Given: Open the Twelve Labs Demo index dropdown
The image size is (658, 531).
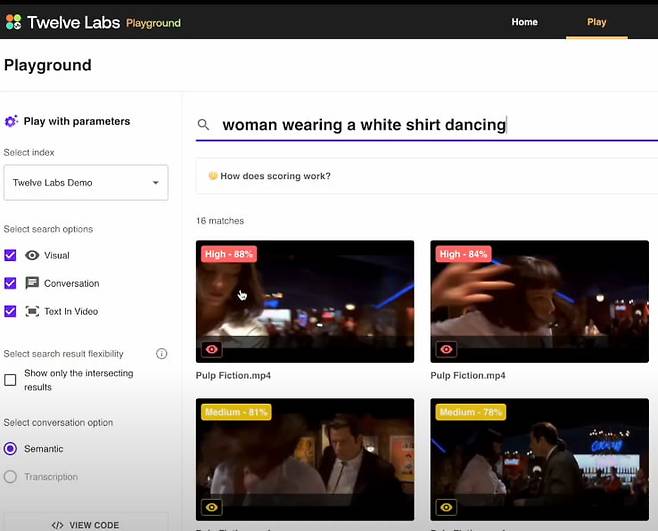Looking at the screenshot, I should click(x=86, y=183).
